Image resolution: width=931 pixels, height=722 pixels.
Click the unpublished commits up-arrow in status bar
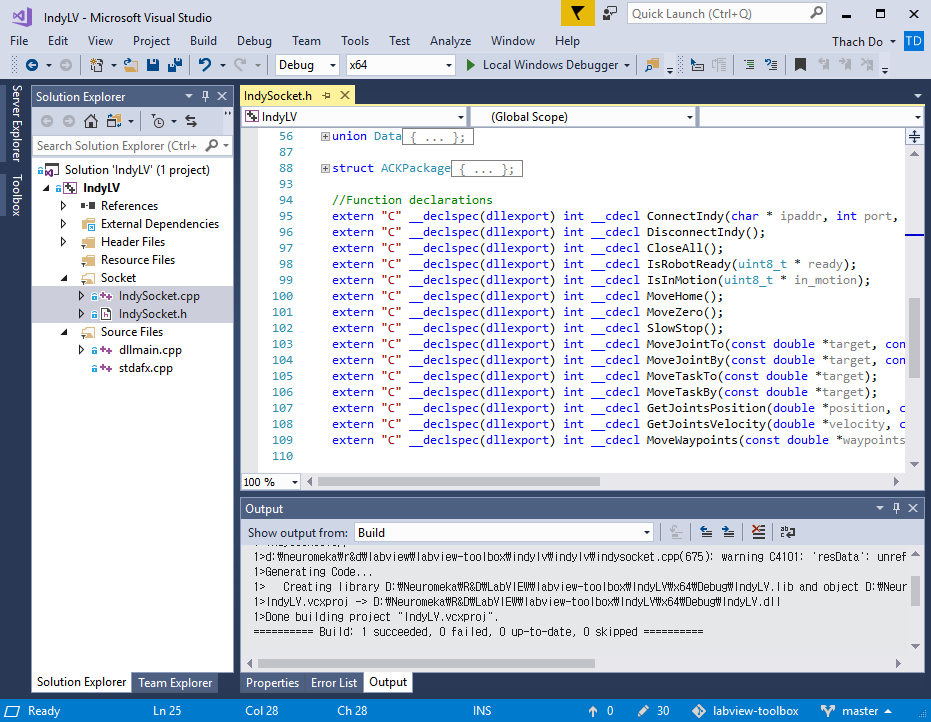[x=593, y=711]
